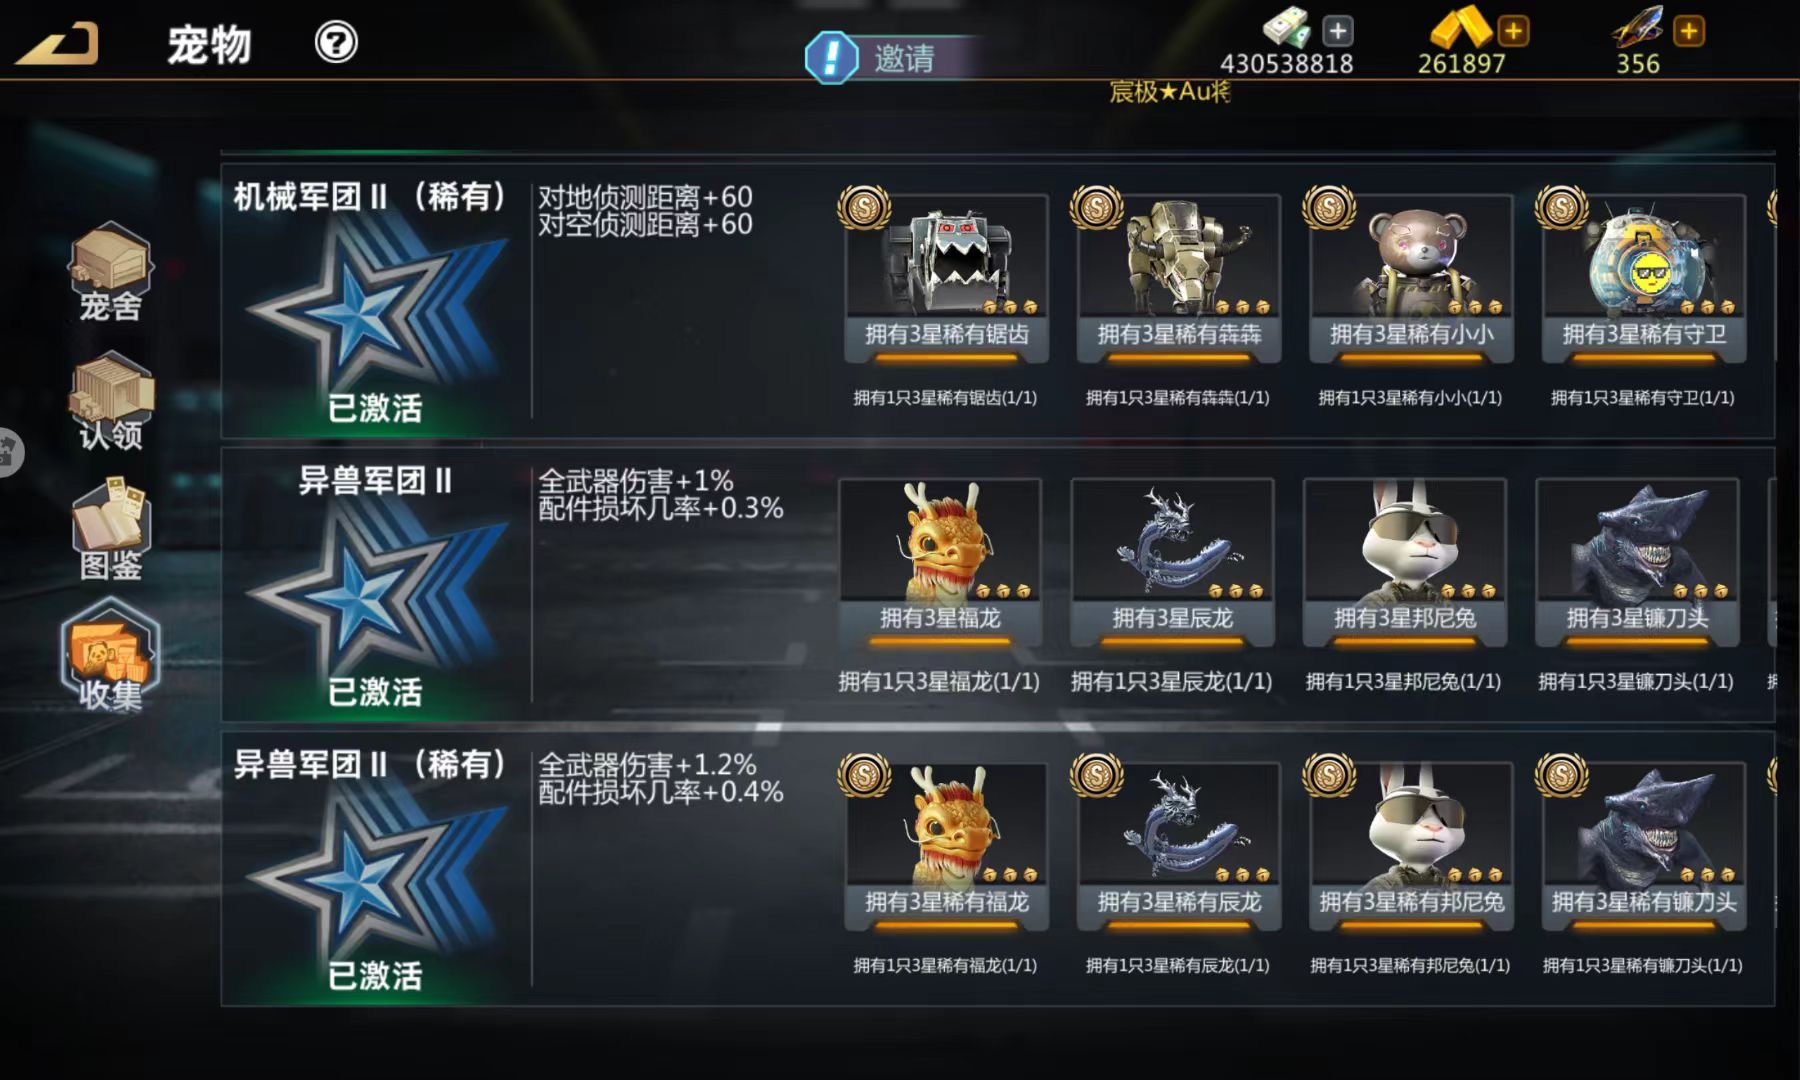Select the 拥有3星稀有镰刀头 shark card
This screenshot has width=1800, height=1080.
coord(1644,847)
